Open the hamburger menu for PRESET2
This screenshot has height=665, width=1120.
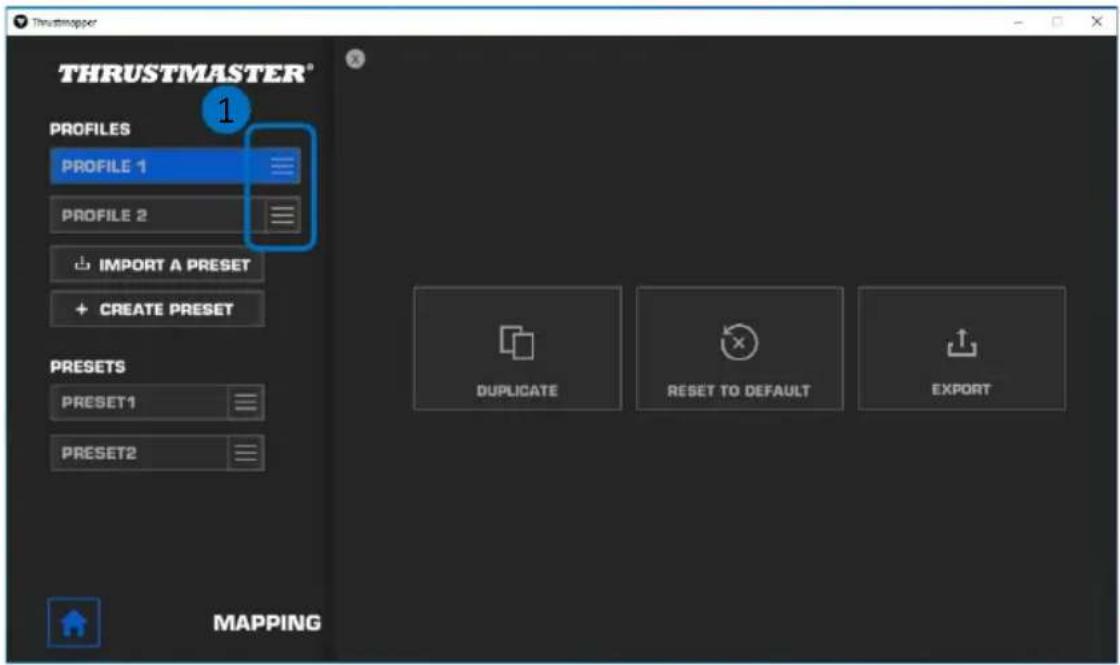[x=246, y=452]
